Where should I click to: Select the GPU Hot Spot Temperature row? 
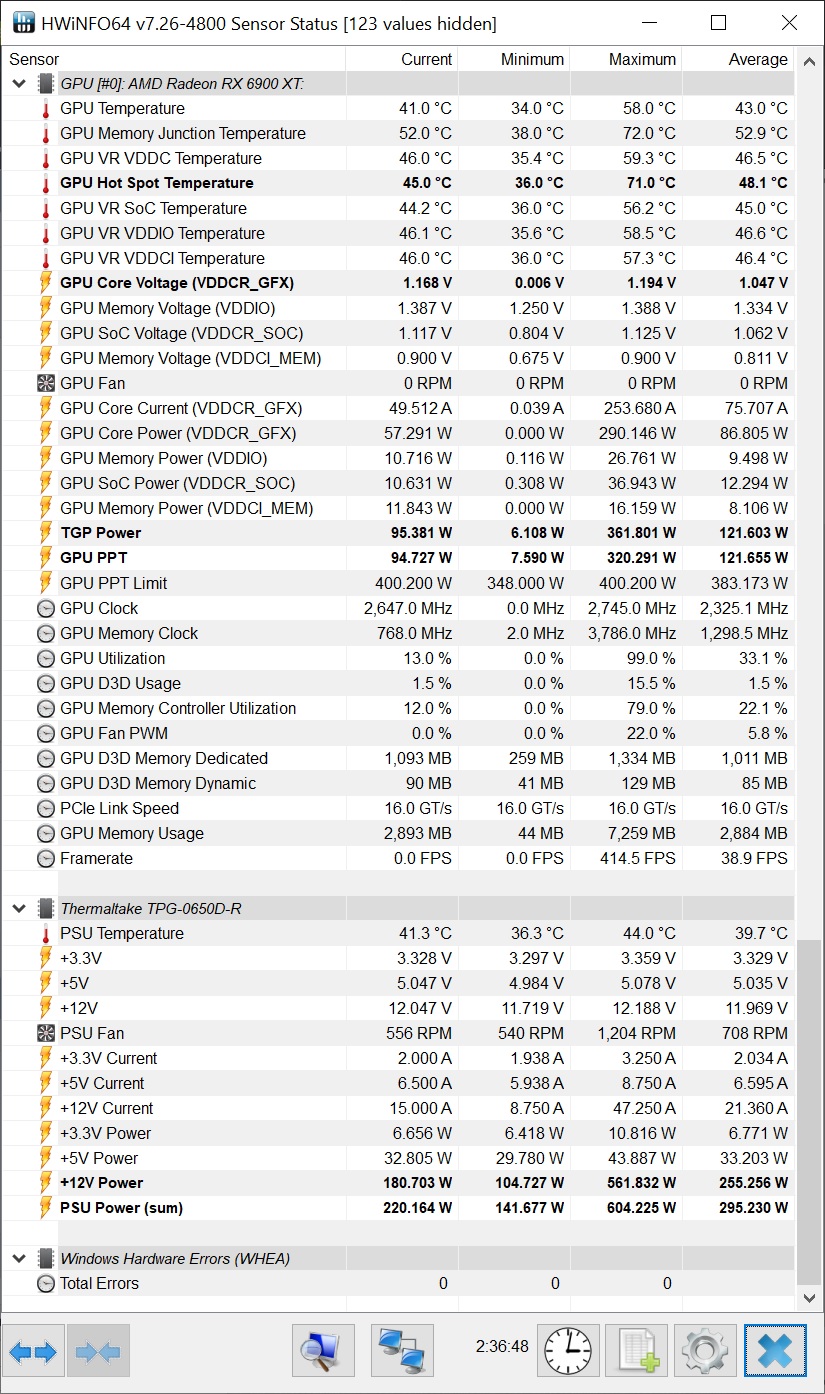coord(157,183)
